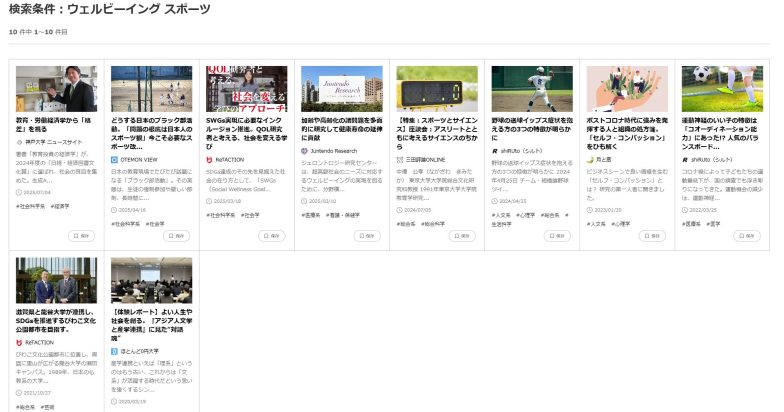This screenshot has width=784, height=412.
Task: Click the ReTACTION logo on SWGs card
Action: 210,159
